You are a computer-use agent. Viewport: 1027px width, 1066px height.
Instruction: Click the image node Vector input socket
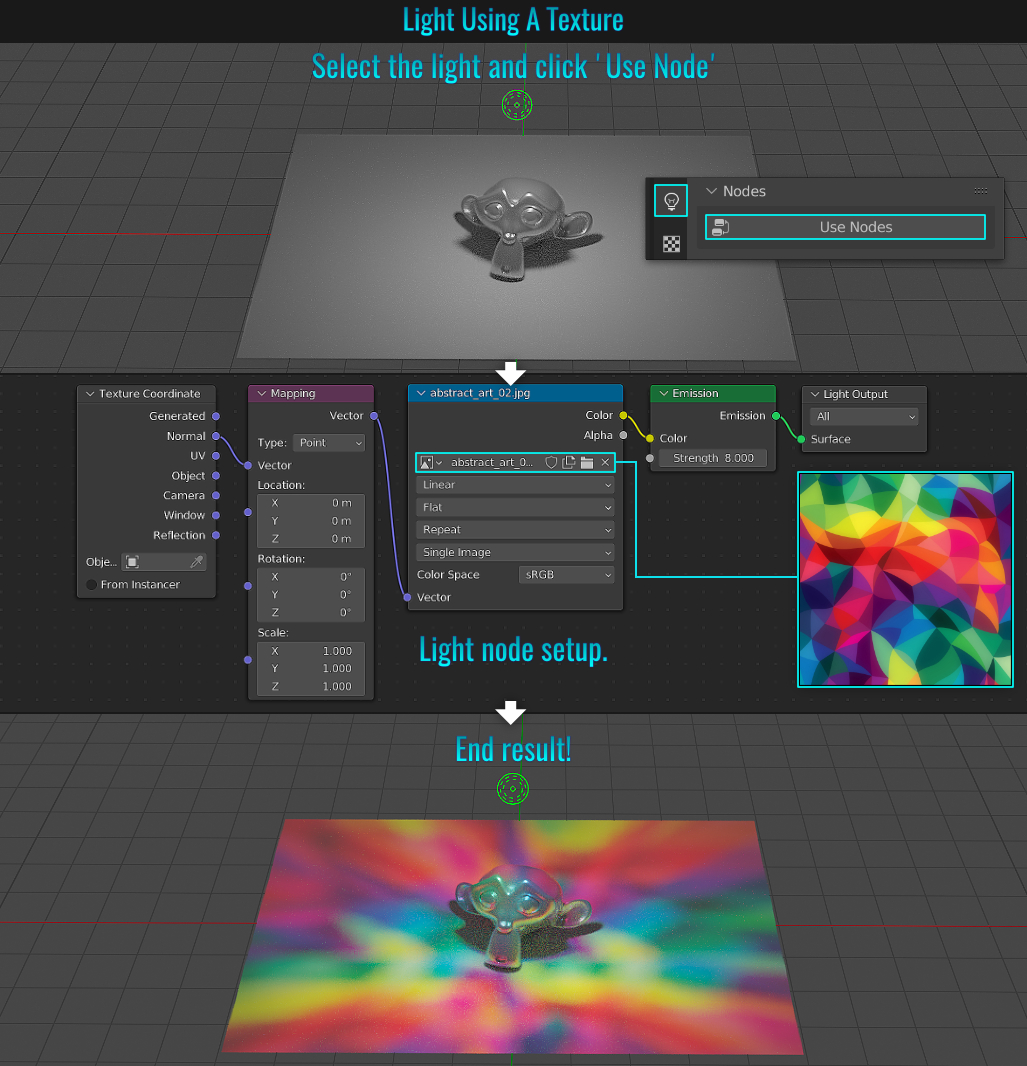point(407,597)
